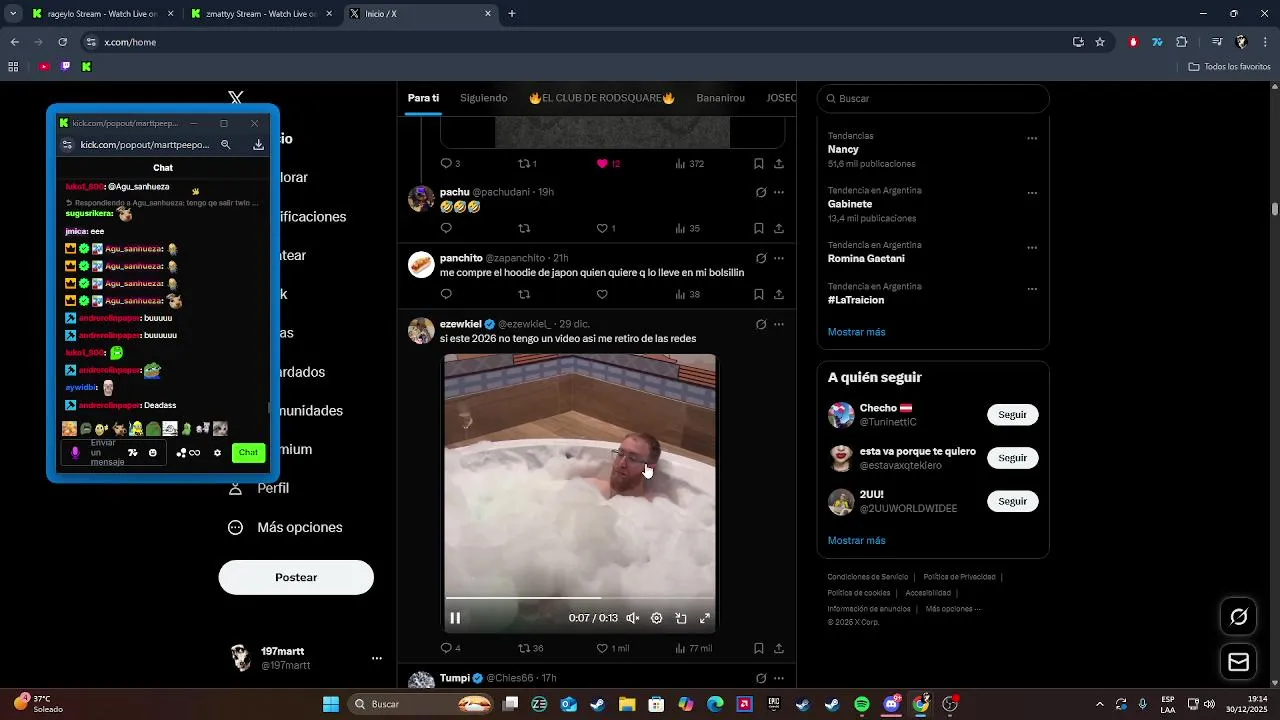Reply to ezewkiel's post
The image size is (1280, 720).
450,648
